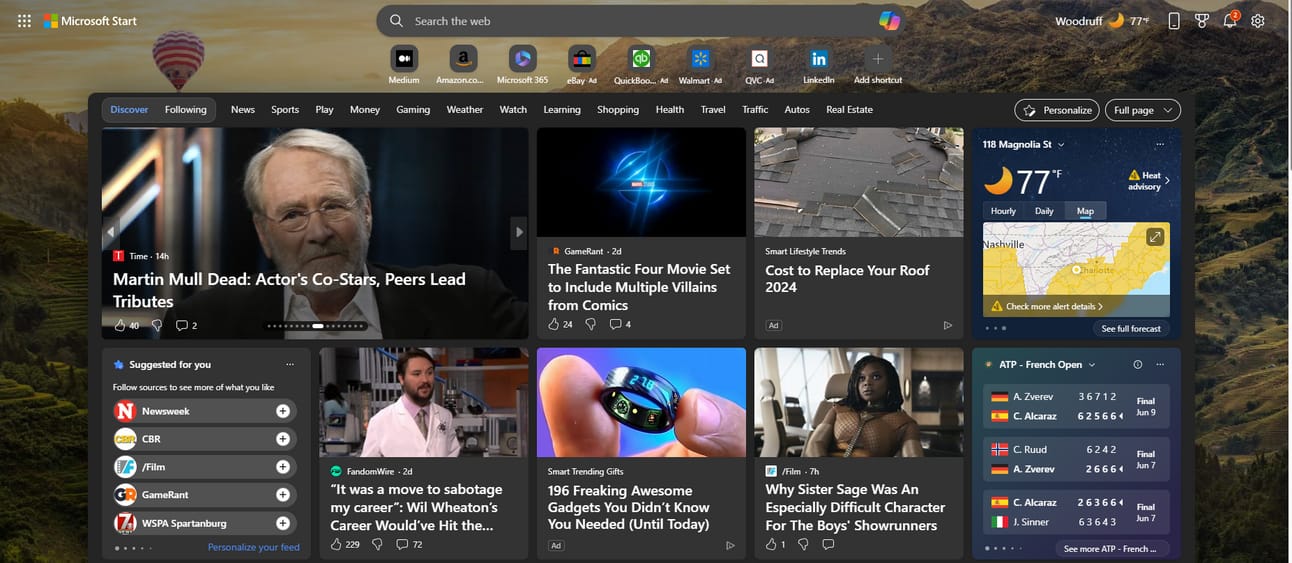Image resolution: width=1292 pixels, height=563 pixels.
Task: Follow CBR with plus button
Action: coord(283,439)
